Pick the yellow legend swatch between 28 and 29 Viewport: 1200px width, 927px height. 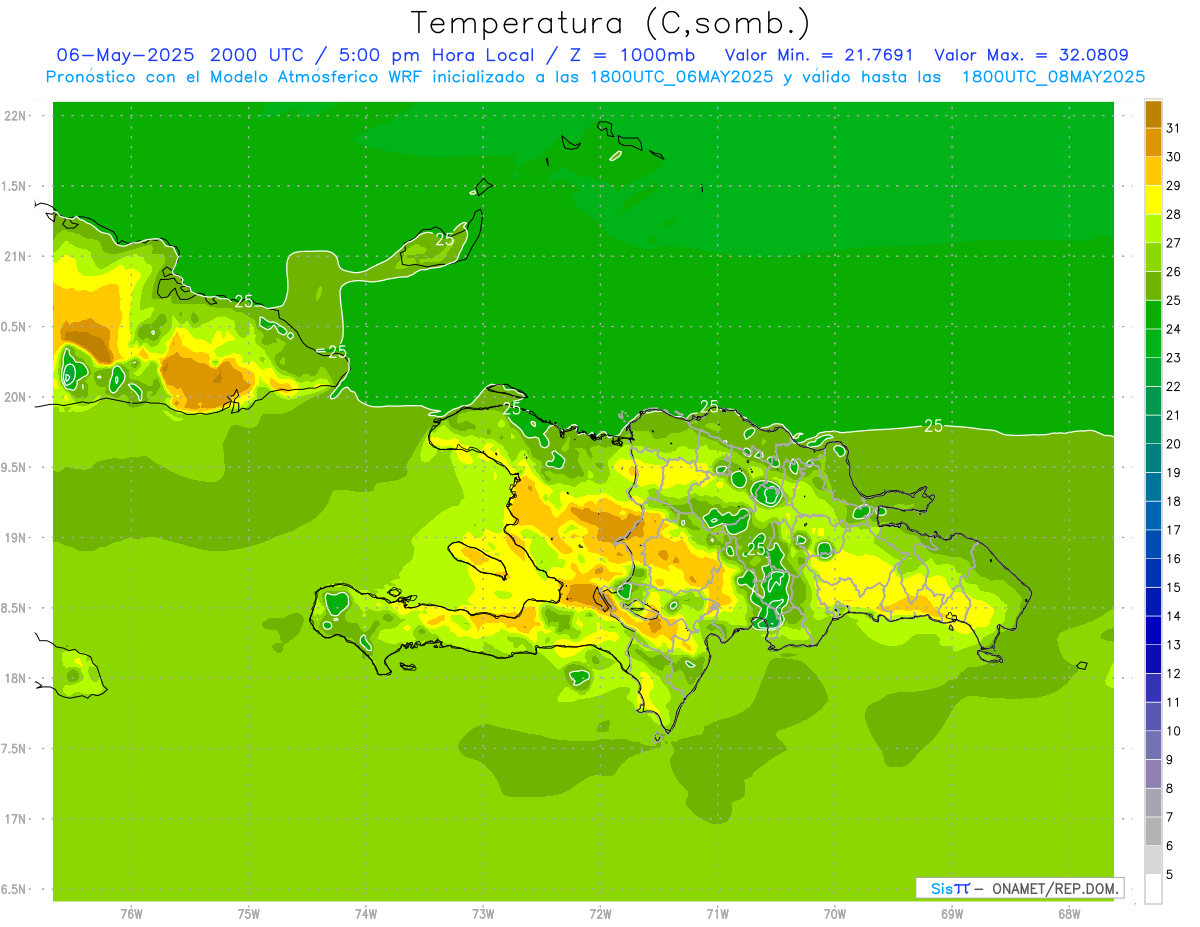point(1153,200)
